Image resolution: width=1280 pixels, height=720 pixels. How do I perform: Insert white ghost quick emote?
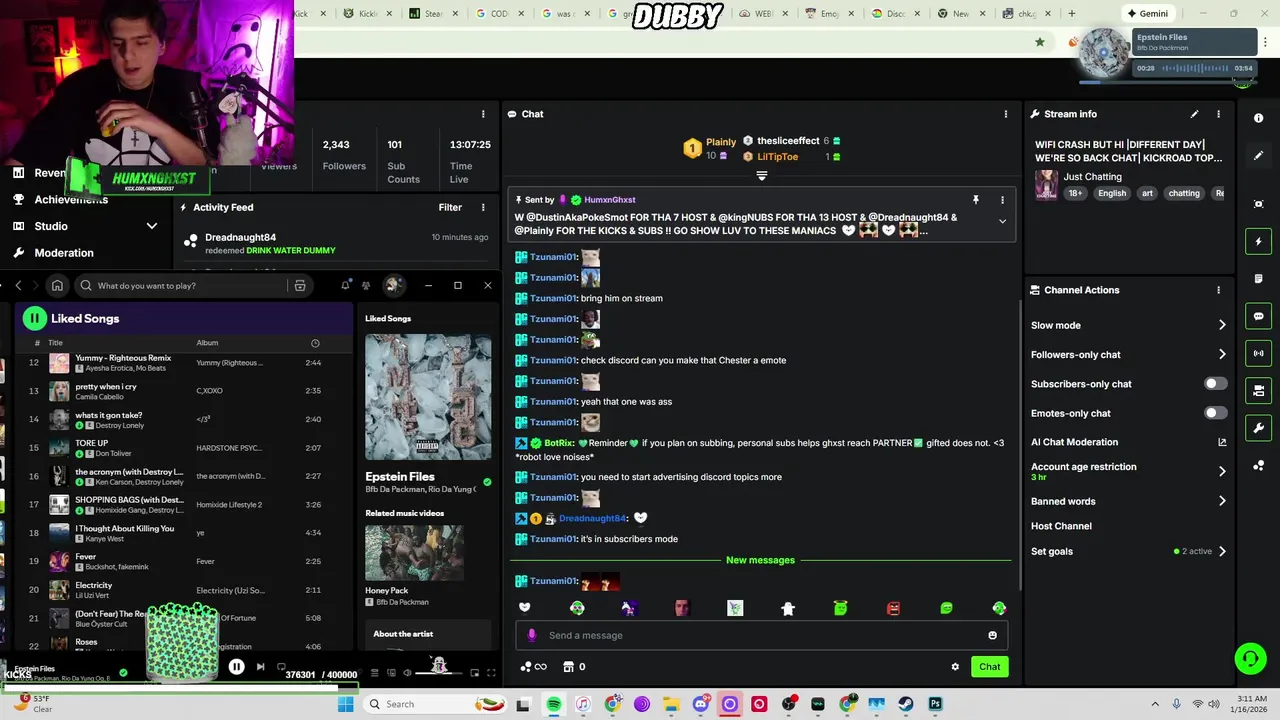pyautogui.click(x=787, y=608)
